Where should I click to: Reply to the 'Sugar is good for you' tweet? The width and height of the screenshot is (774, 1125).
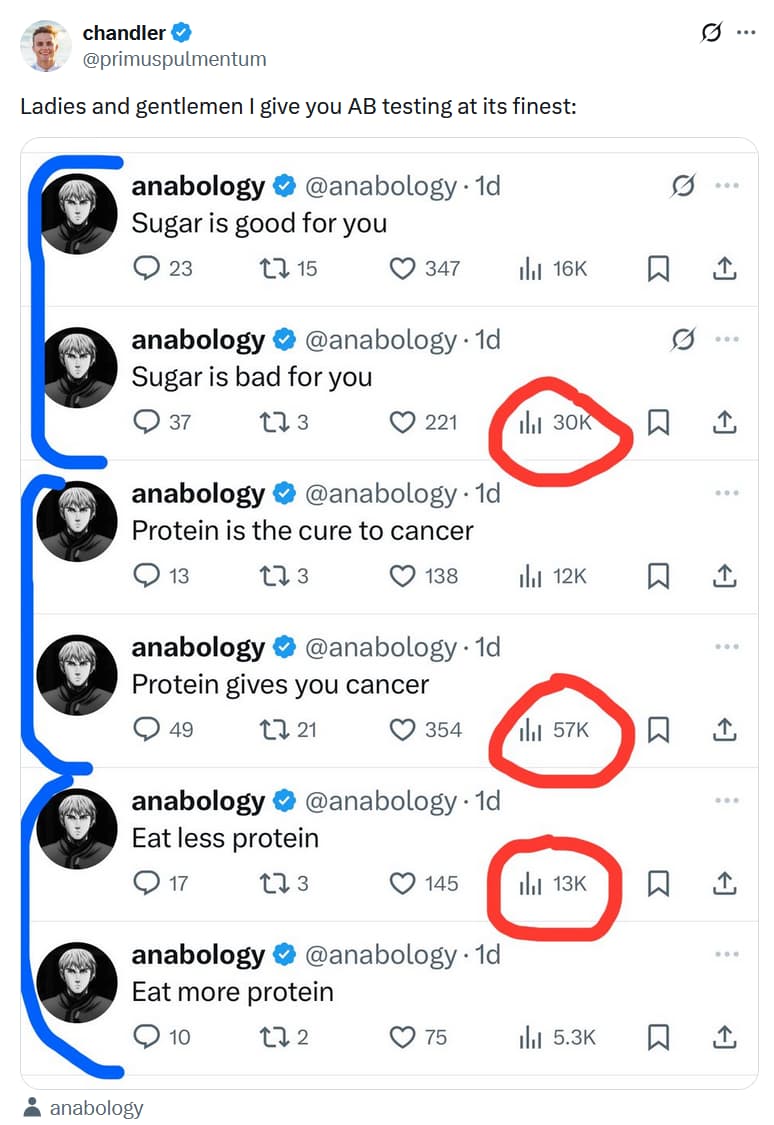pyautogui.click(x=147, y=268)
